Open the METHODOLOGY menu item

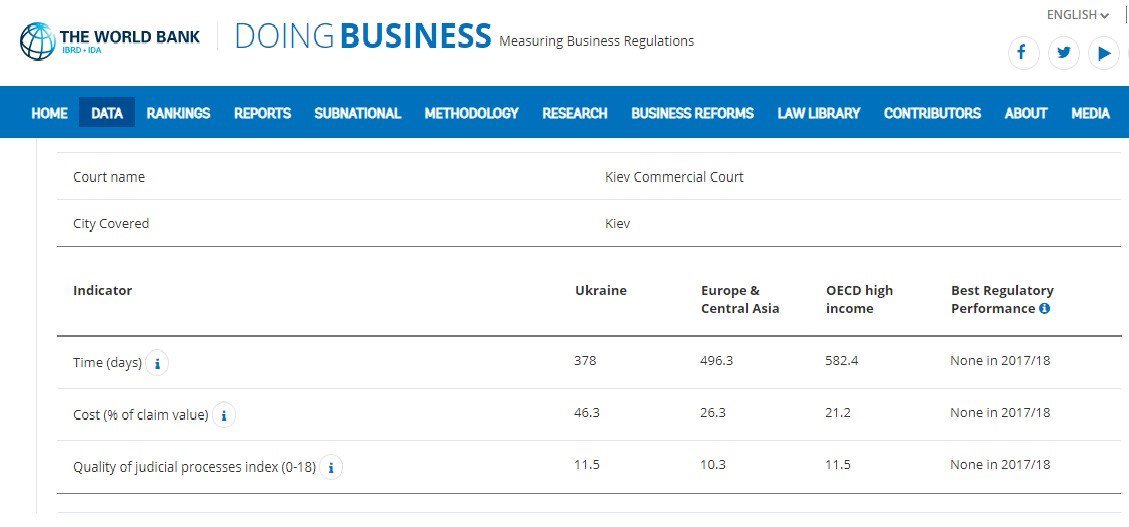click(x=472, y=113)
